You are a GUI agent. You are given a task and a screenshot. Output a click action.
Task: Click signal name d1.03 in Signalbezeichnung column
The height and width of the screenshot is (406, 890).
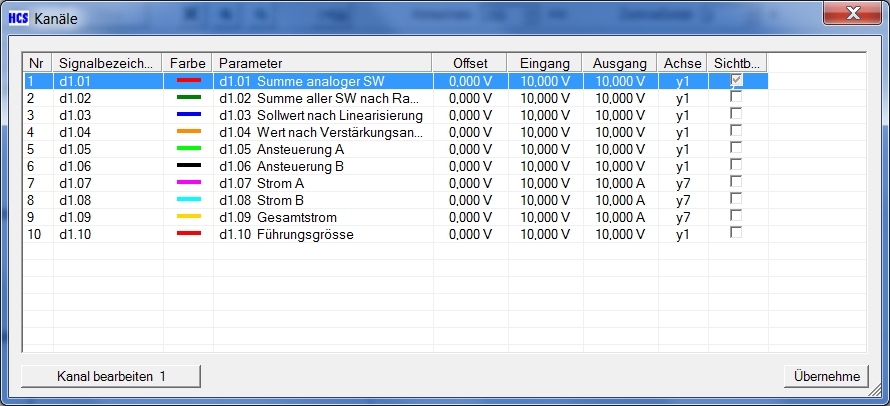75,115
